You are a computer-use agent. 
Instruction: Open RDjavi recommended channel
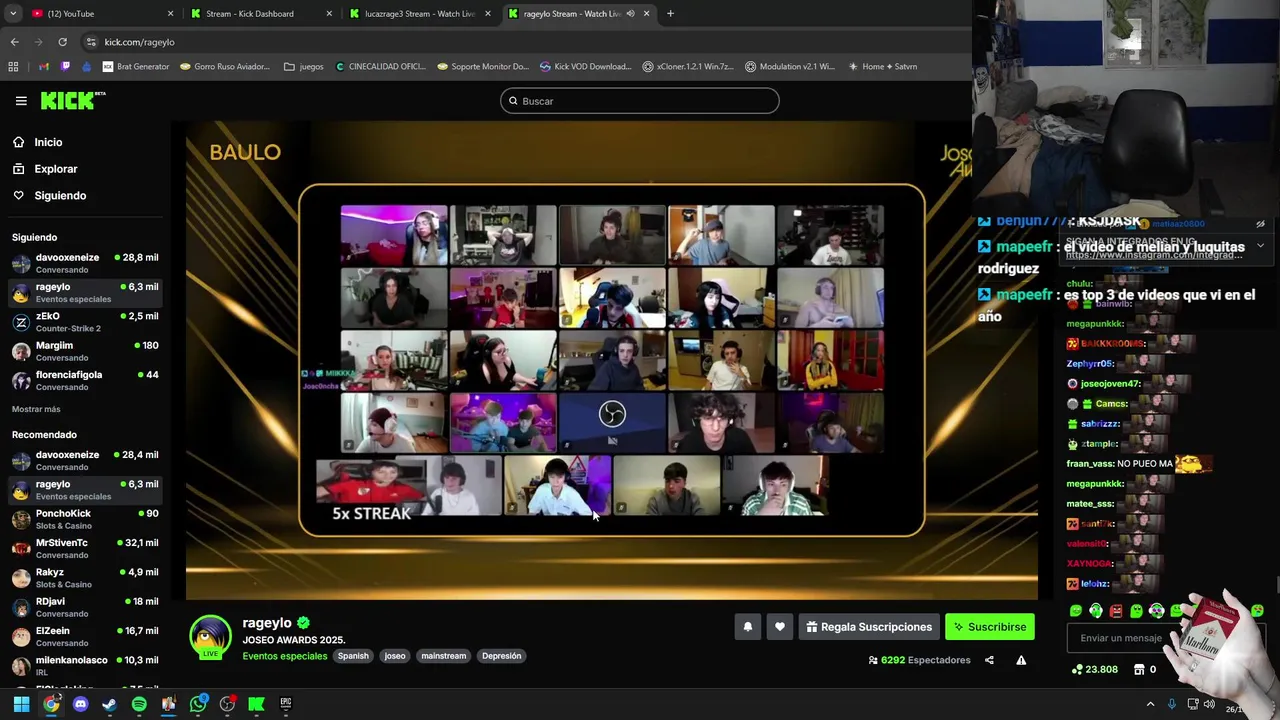click(x=85, y=607)
